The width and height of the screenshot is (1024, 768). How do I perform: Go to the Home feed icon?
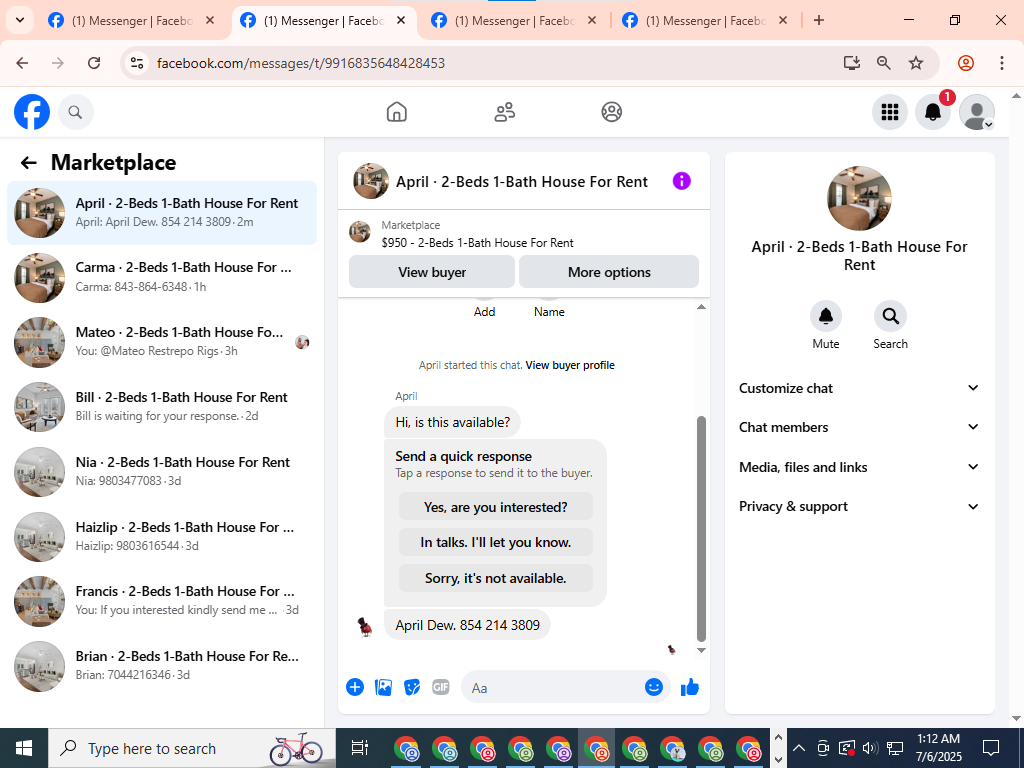coord(396,112)
